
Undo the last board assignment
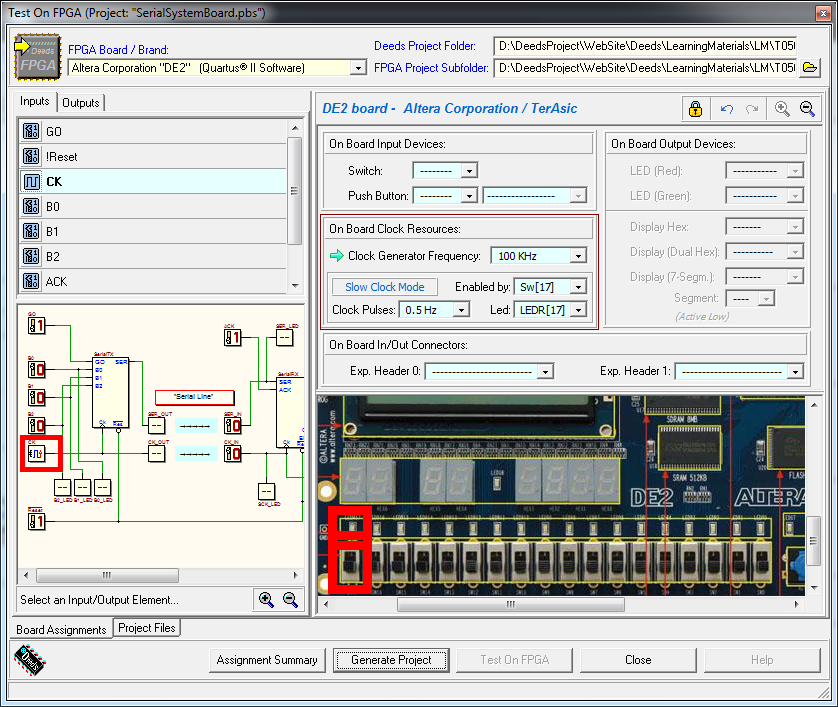(x=726, y=109)
